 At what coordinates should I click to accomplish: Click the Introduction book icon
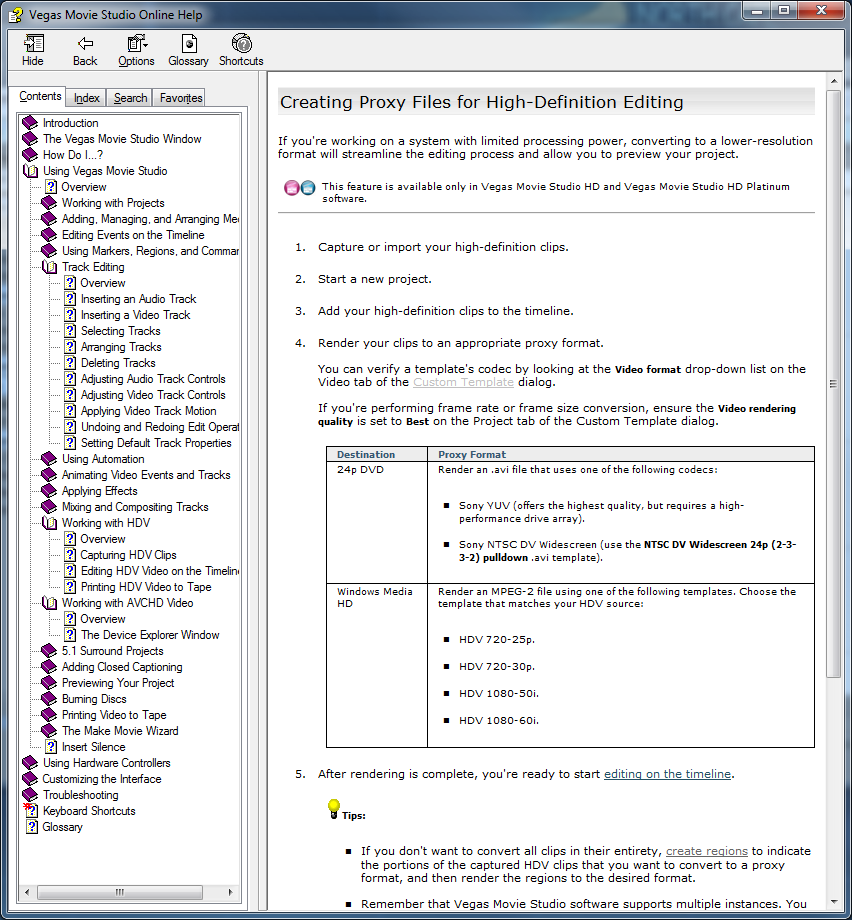(x=30, y=123)
